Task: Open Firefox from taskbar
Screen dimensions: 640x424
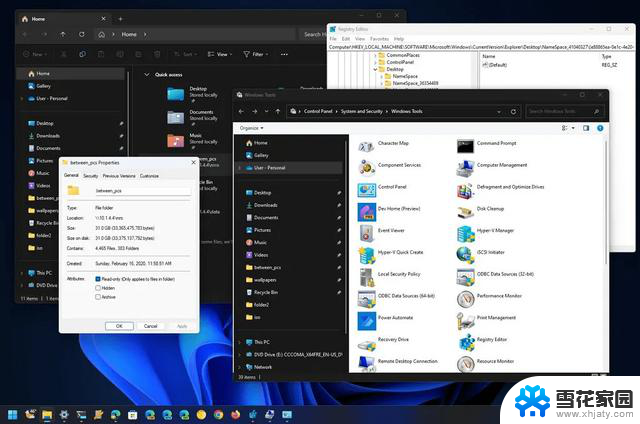Action: (236, 415)
